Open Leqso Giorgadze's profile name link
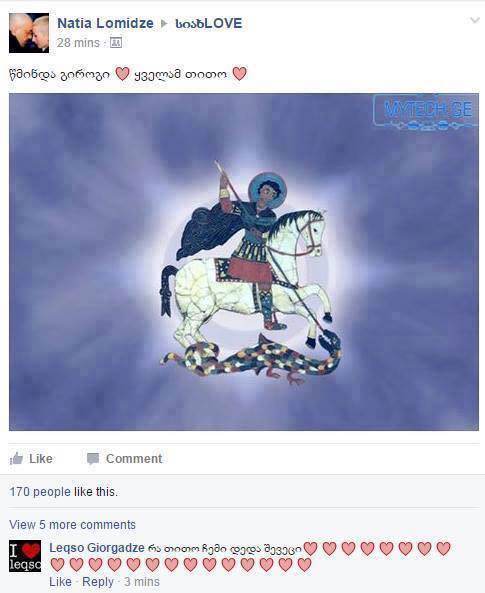Viewport: 485px width, 593px height. click(97, 548)
